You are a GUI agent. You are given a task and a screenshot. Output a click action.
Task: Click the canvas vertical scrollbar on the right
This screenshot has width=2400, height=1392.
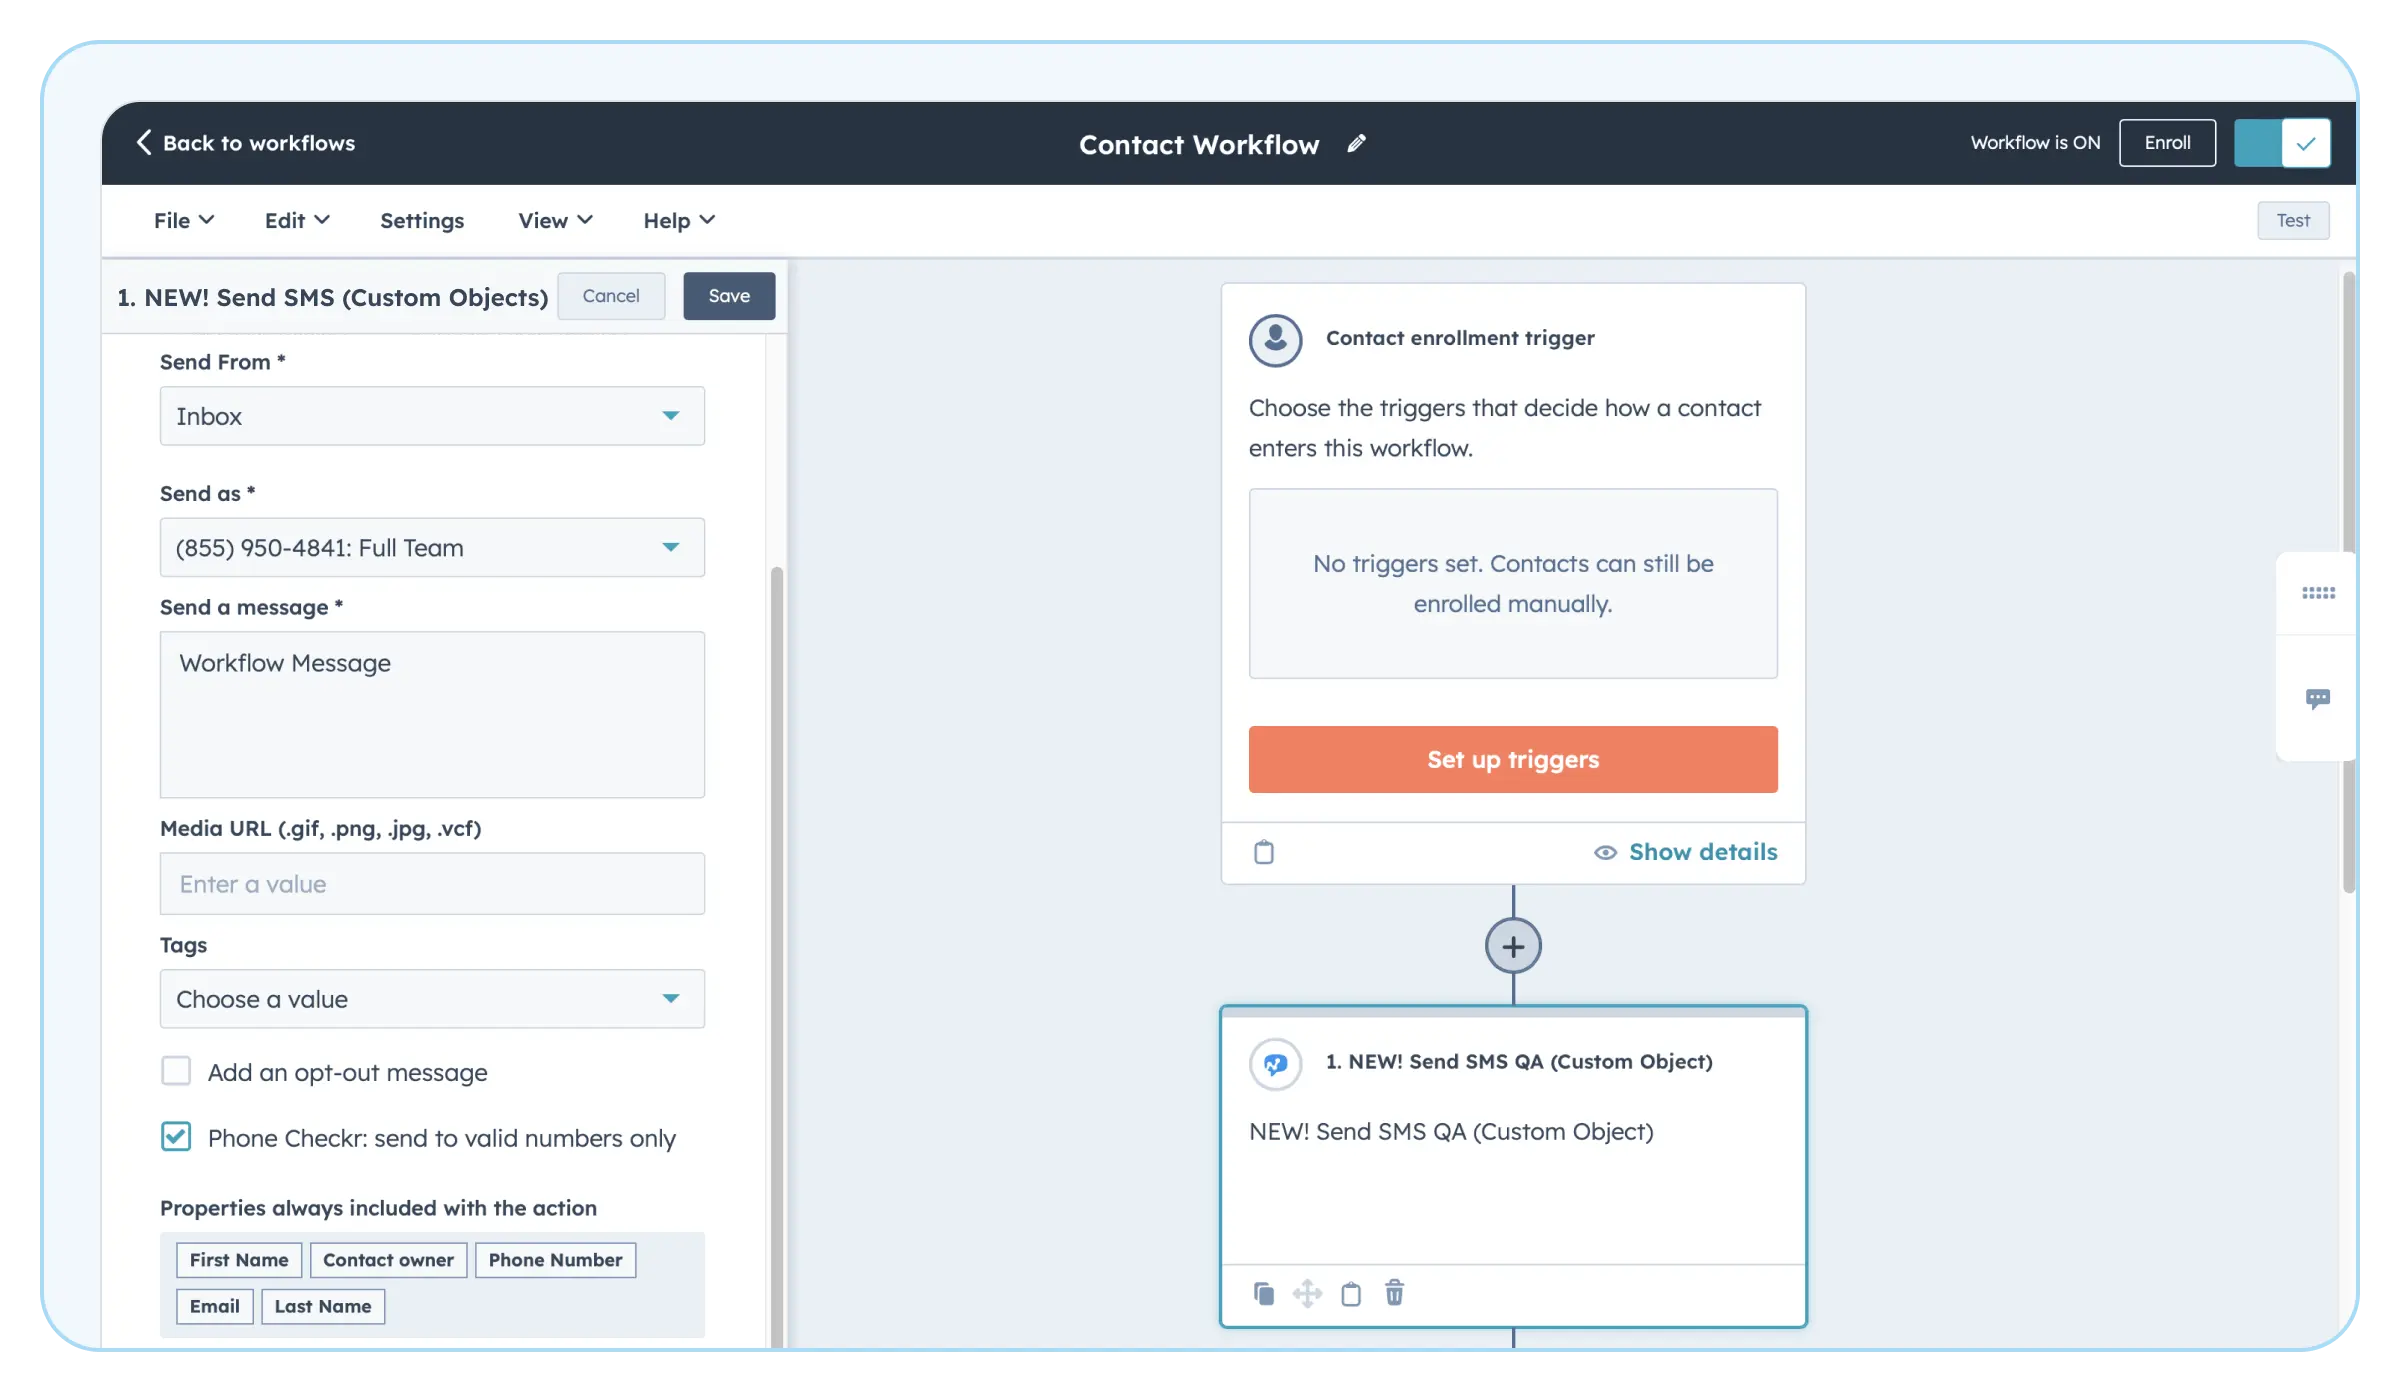tap(2349, 582)
